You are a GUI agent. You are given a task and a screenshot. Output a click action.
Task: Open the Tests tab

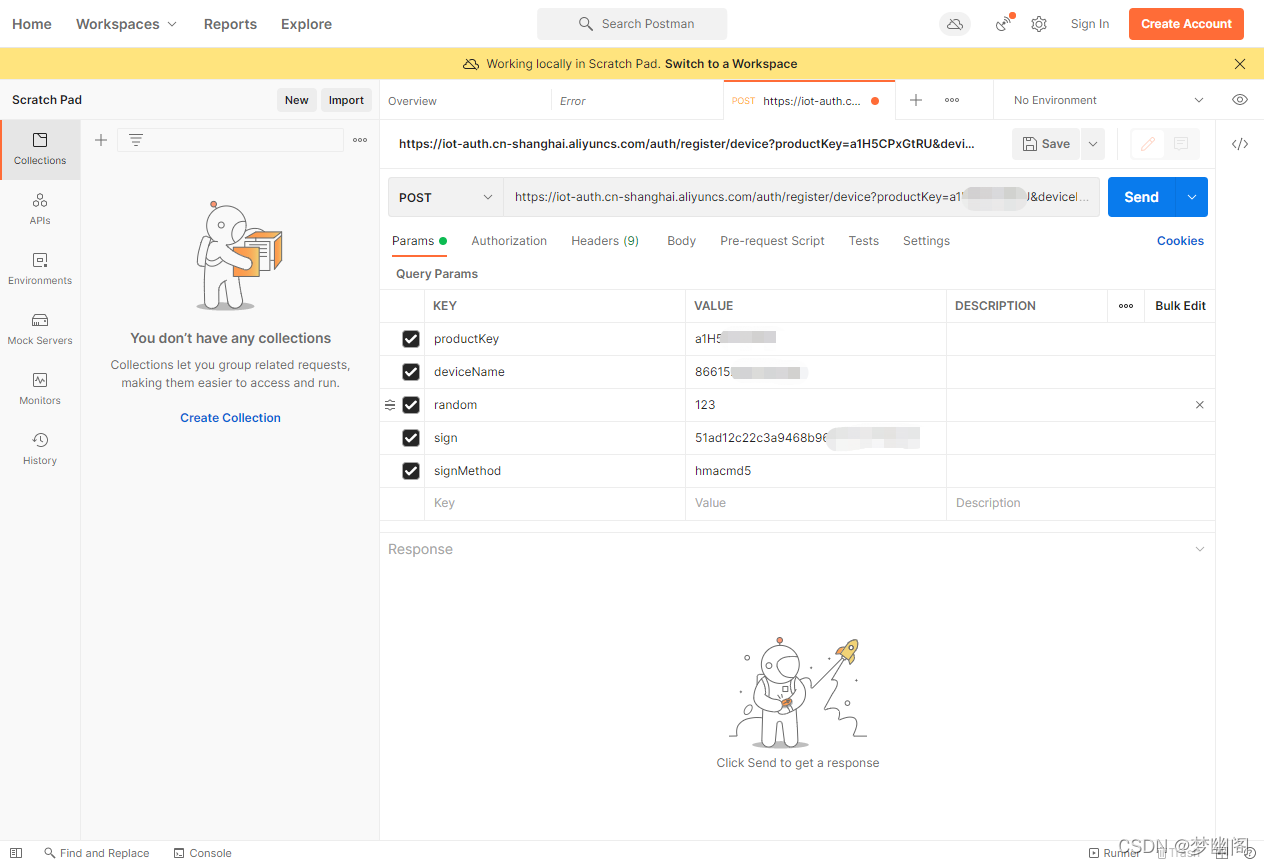point(864,241)
